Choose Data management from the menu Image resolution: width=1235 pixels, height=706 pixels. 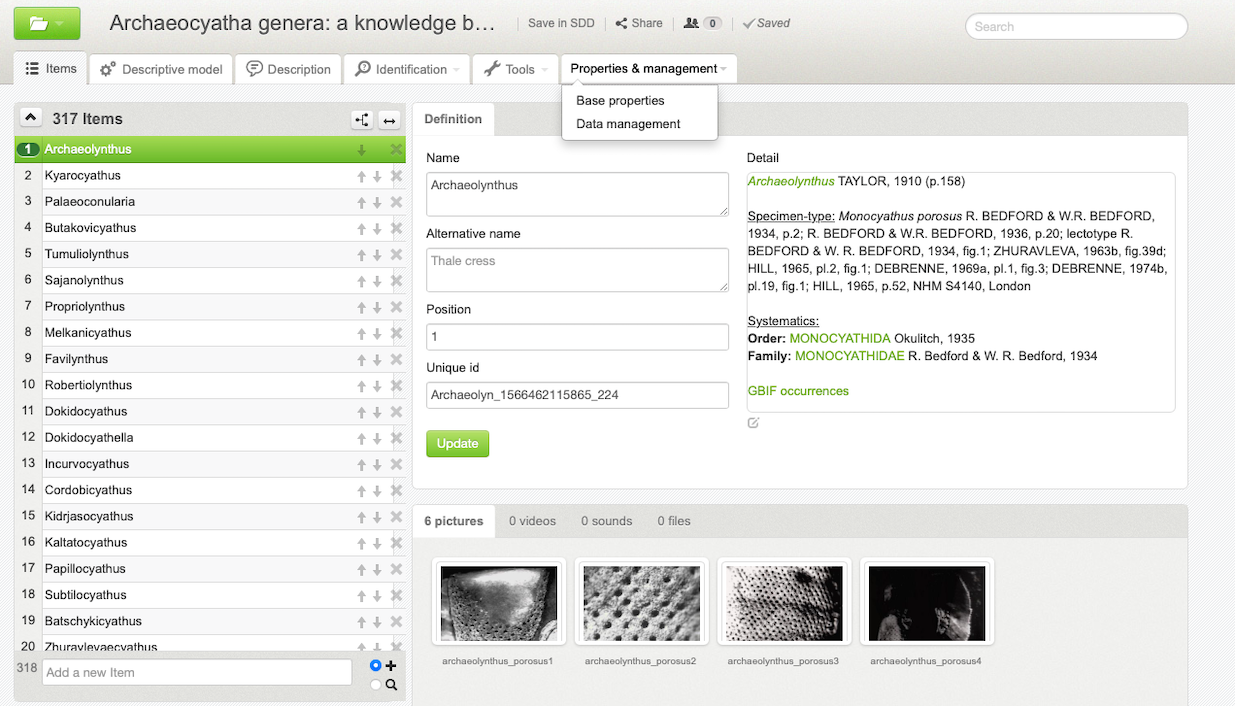[628, 124]
